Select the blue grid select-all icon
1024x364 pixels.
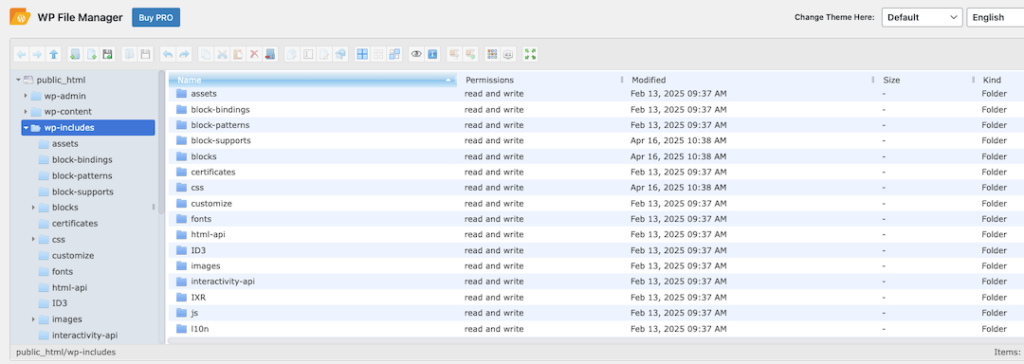tap(361, 54)
